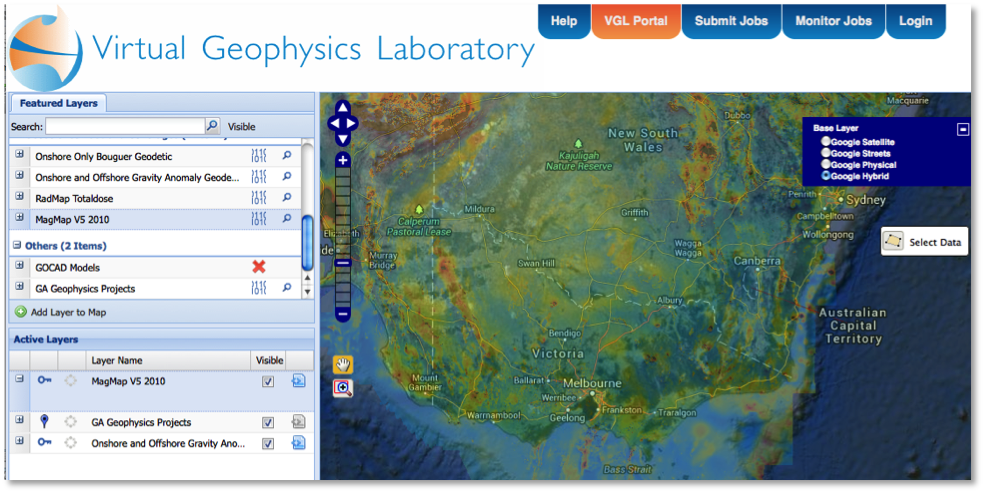
Task: Select Google Streets base layer
Action: pos(825,153)
